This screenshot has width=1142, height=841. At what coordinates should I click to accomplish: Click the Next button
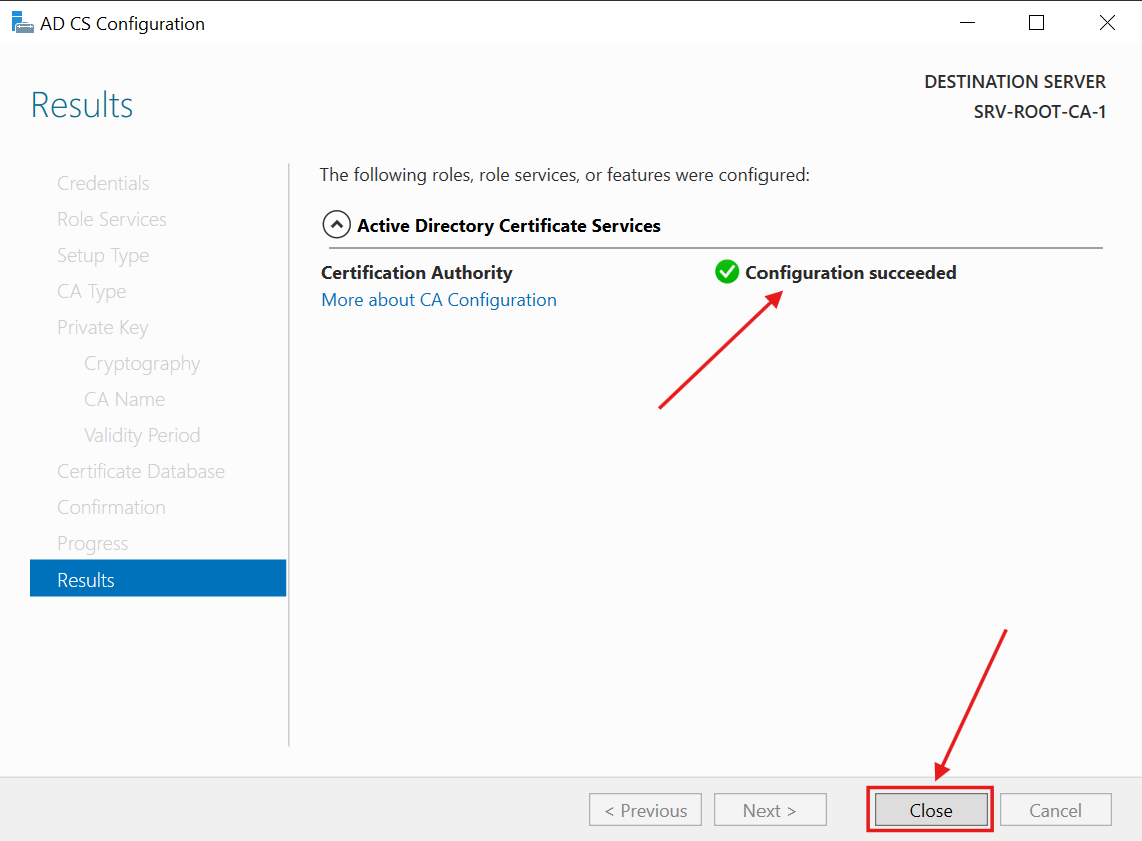click(770, 809)
